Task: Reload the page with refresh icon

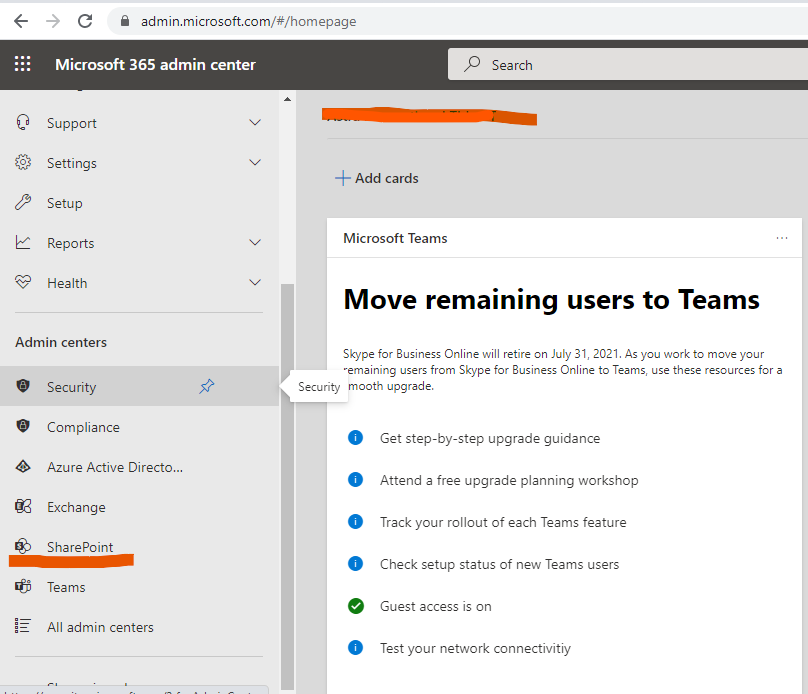Action: (x=85, y=21)
